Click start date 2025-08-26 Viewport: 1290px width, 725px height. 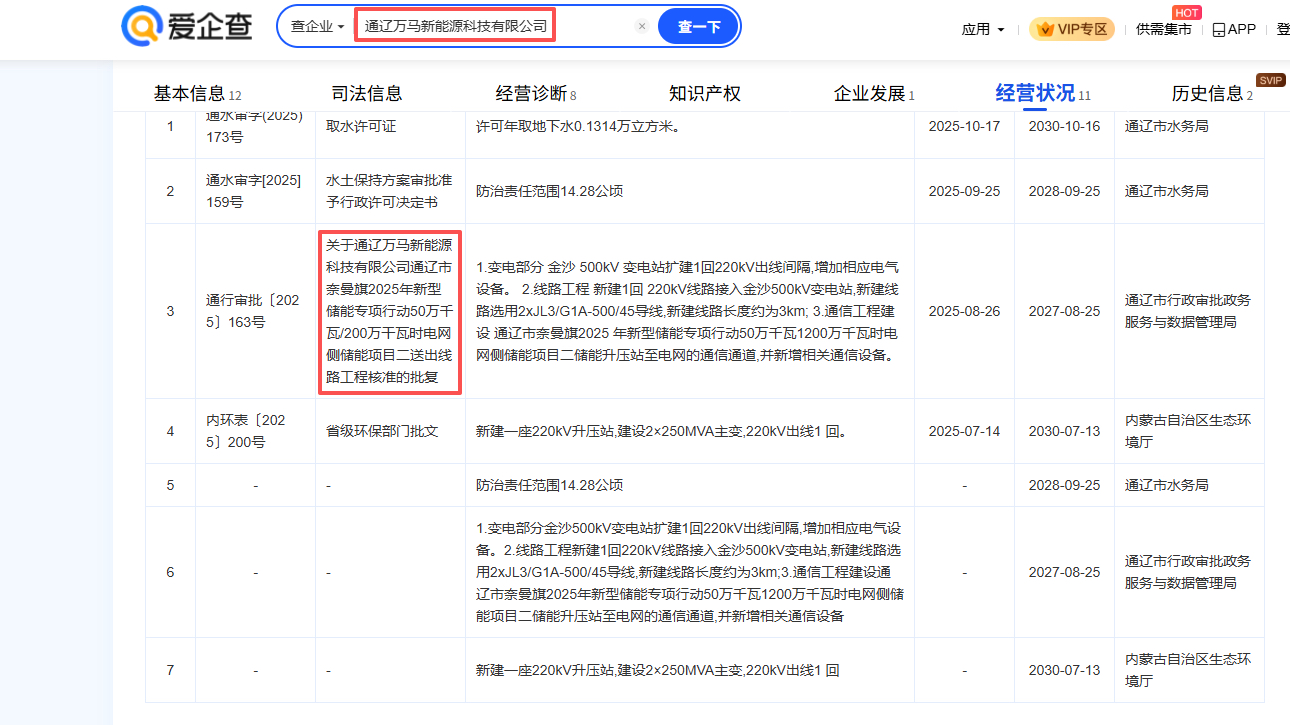pyautogui.click(x=964, y=311)
